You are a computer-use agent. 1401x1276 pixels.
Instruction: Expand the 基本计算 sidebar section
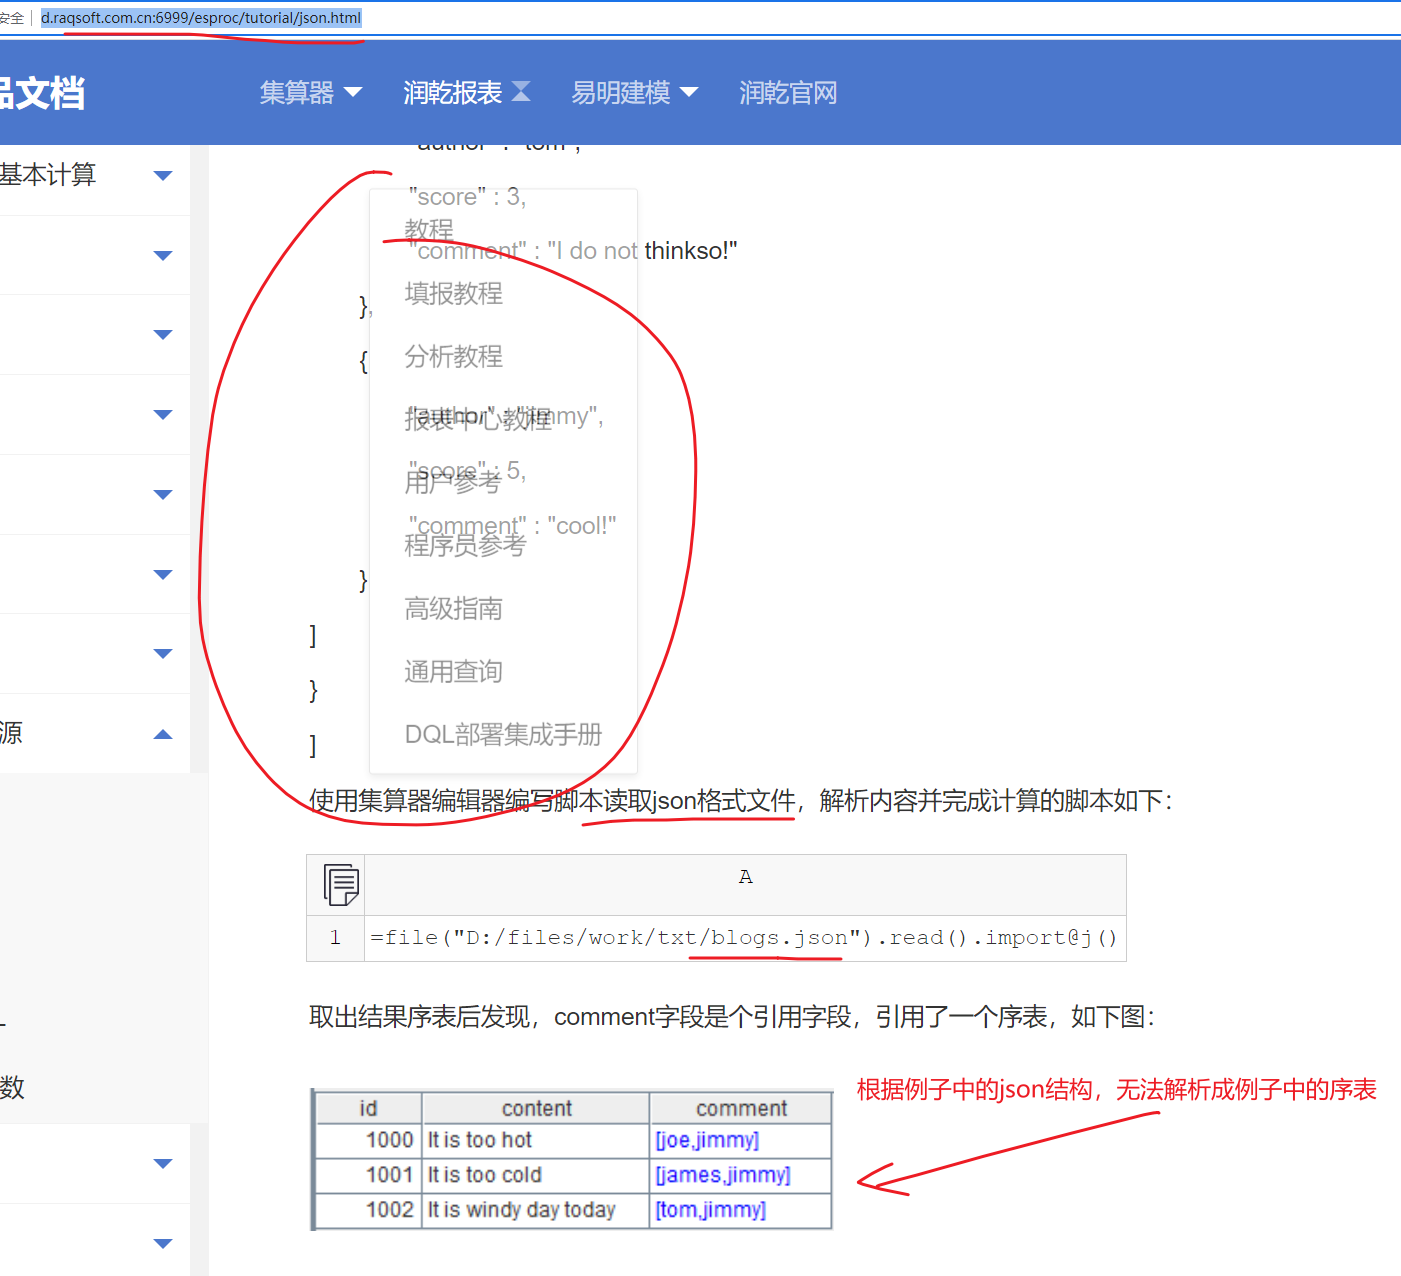163,175
